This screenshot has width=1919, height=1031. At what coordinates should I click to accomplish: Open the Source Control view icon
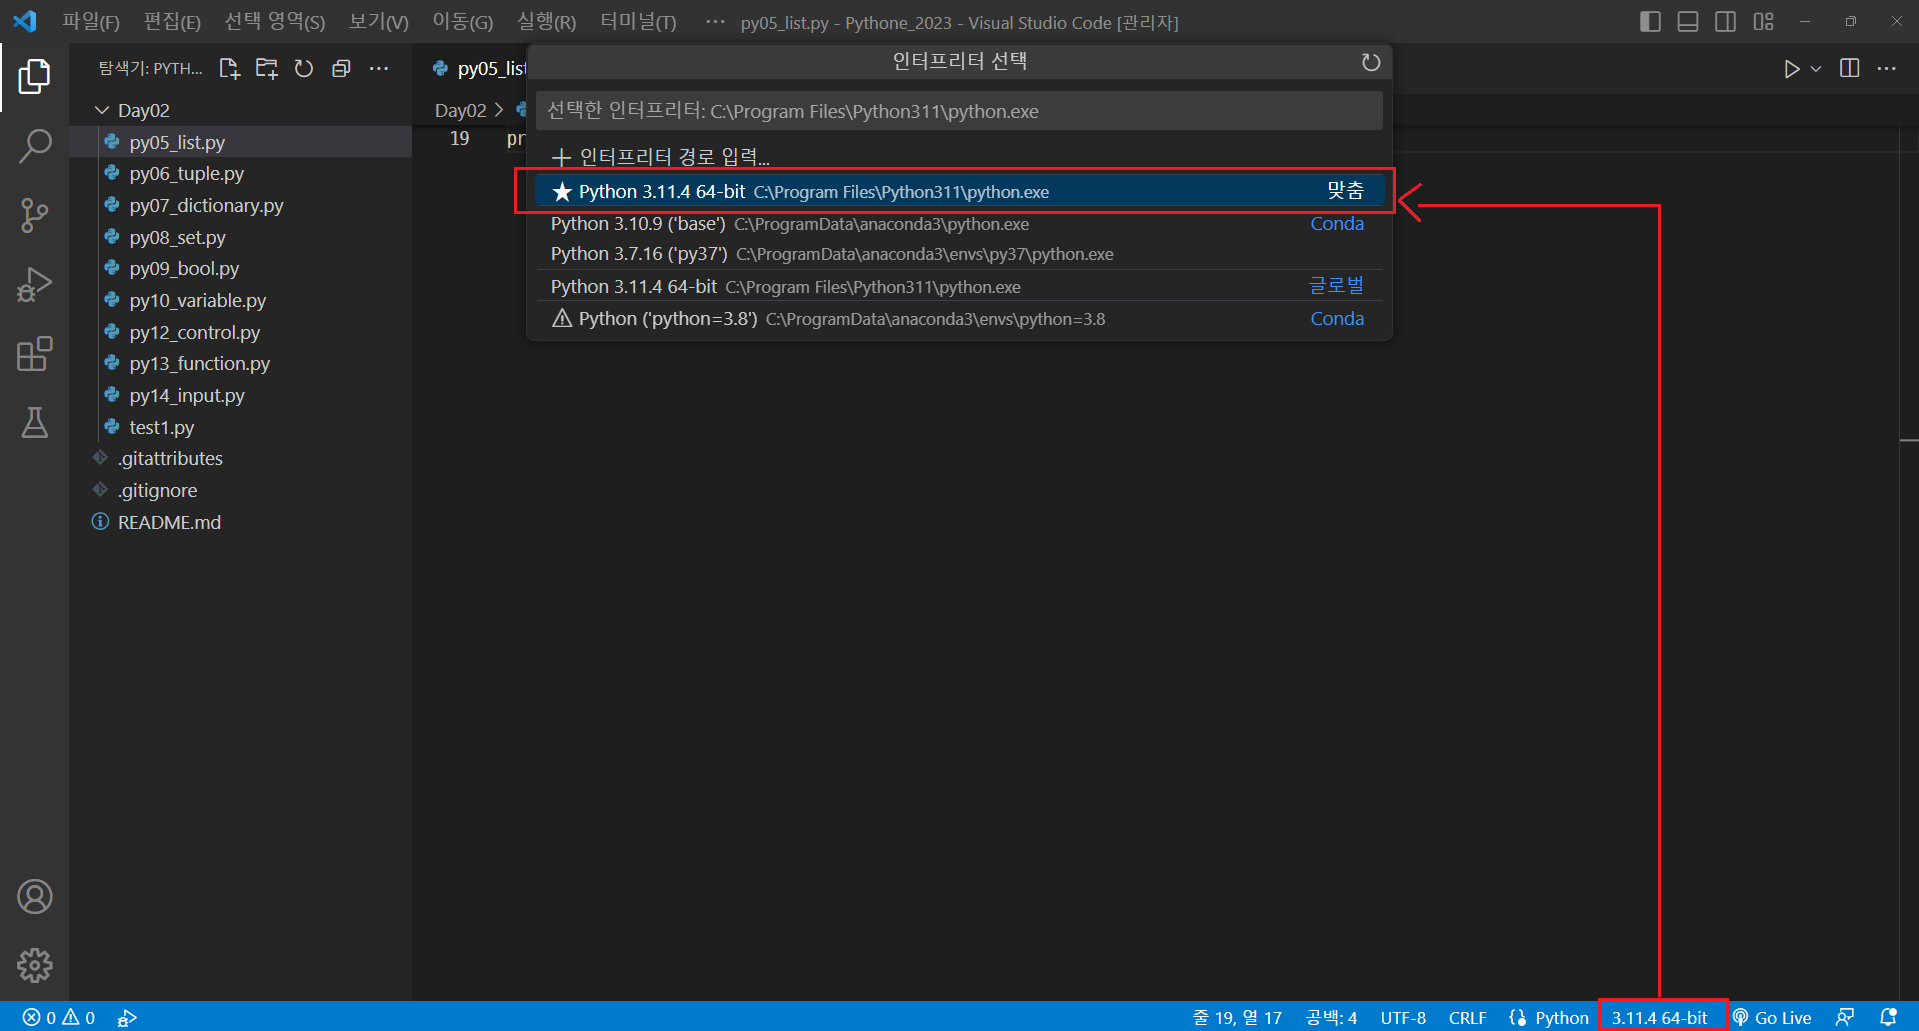[x=34, y=215]
